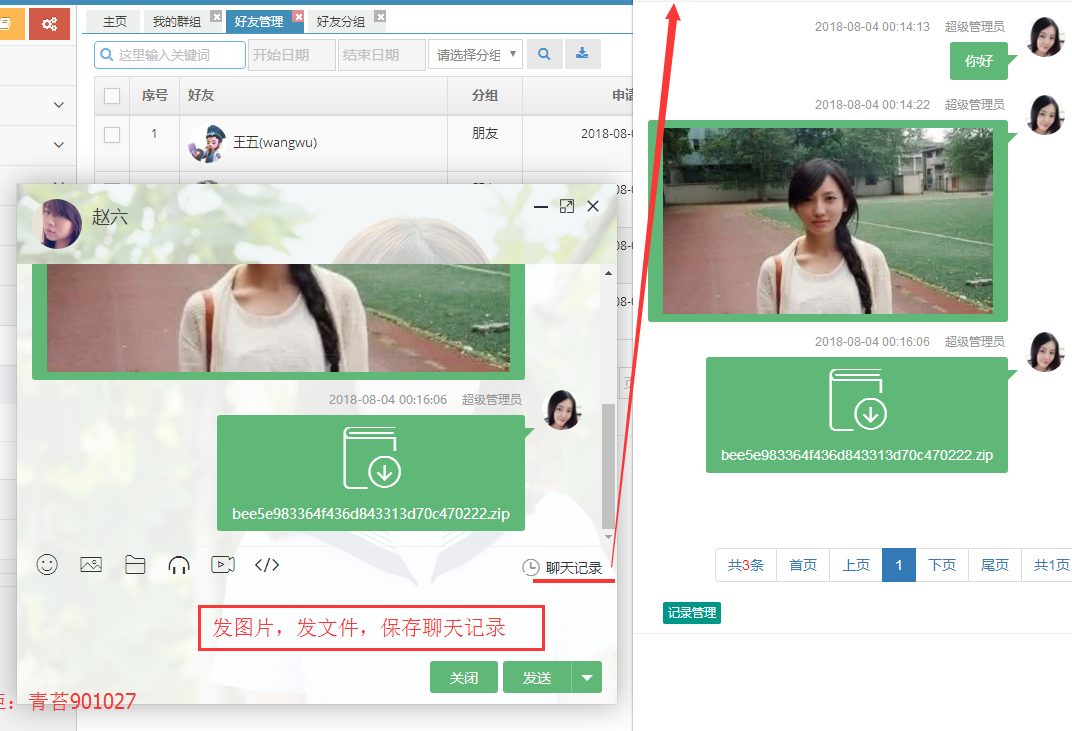Check the checkbox for row 王五
The height and width of the screenshot is (731, 1072).
(x=112, y=135)
